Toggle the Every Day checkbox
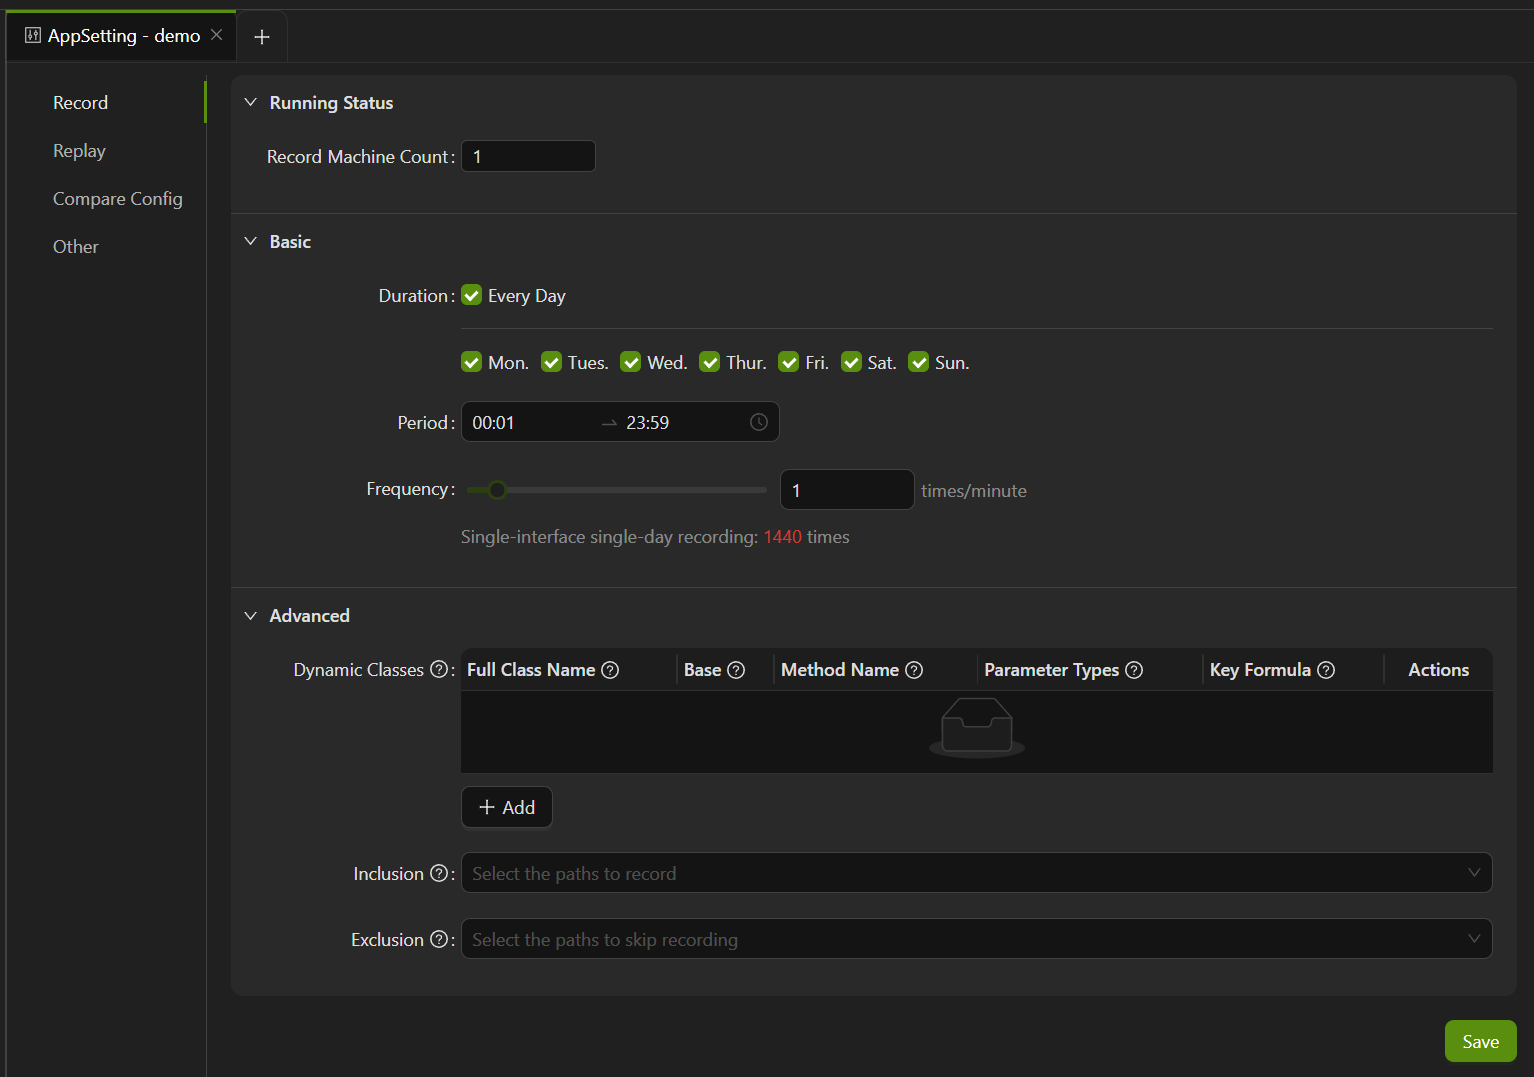 pyautogui.click(x=472, y=296)
